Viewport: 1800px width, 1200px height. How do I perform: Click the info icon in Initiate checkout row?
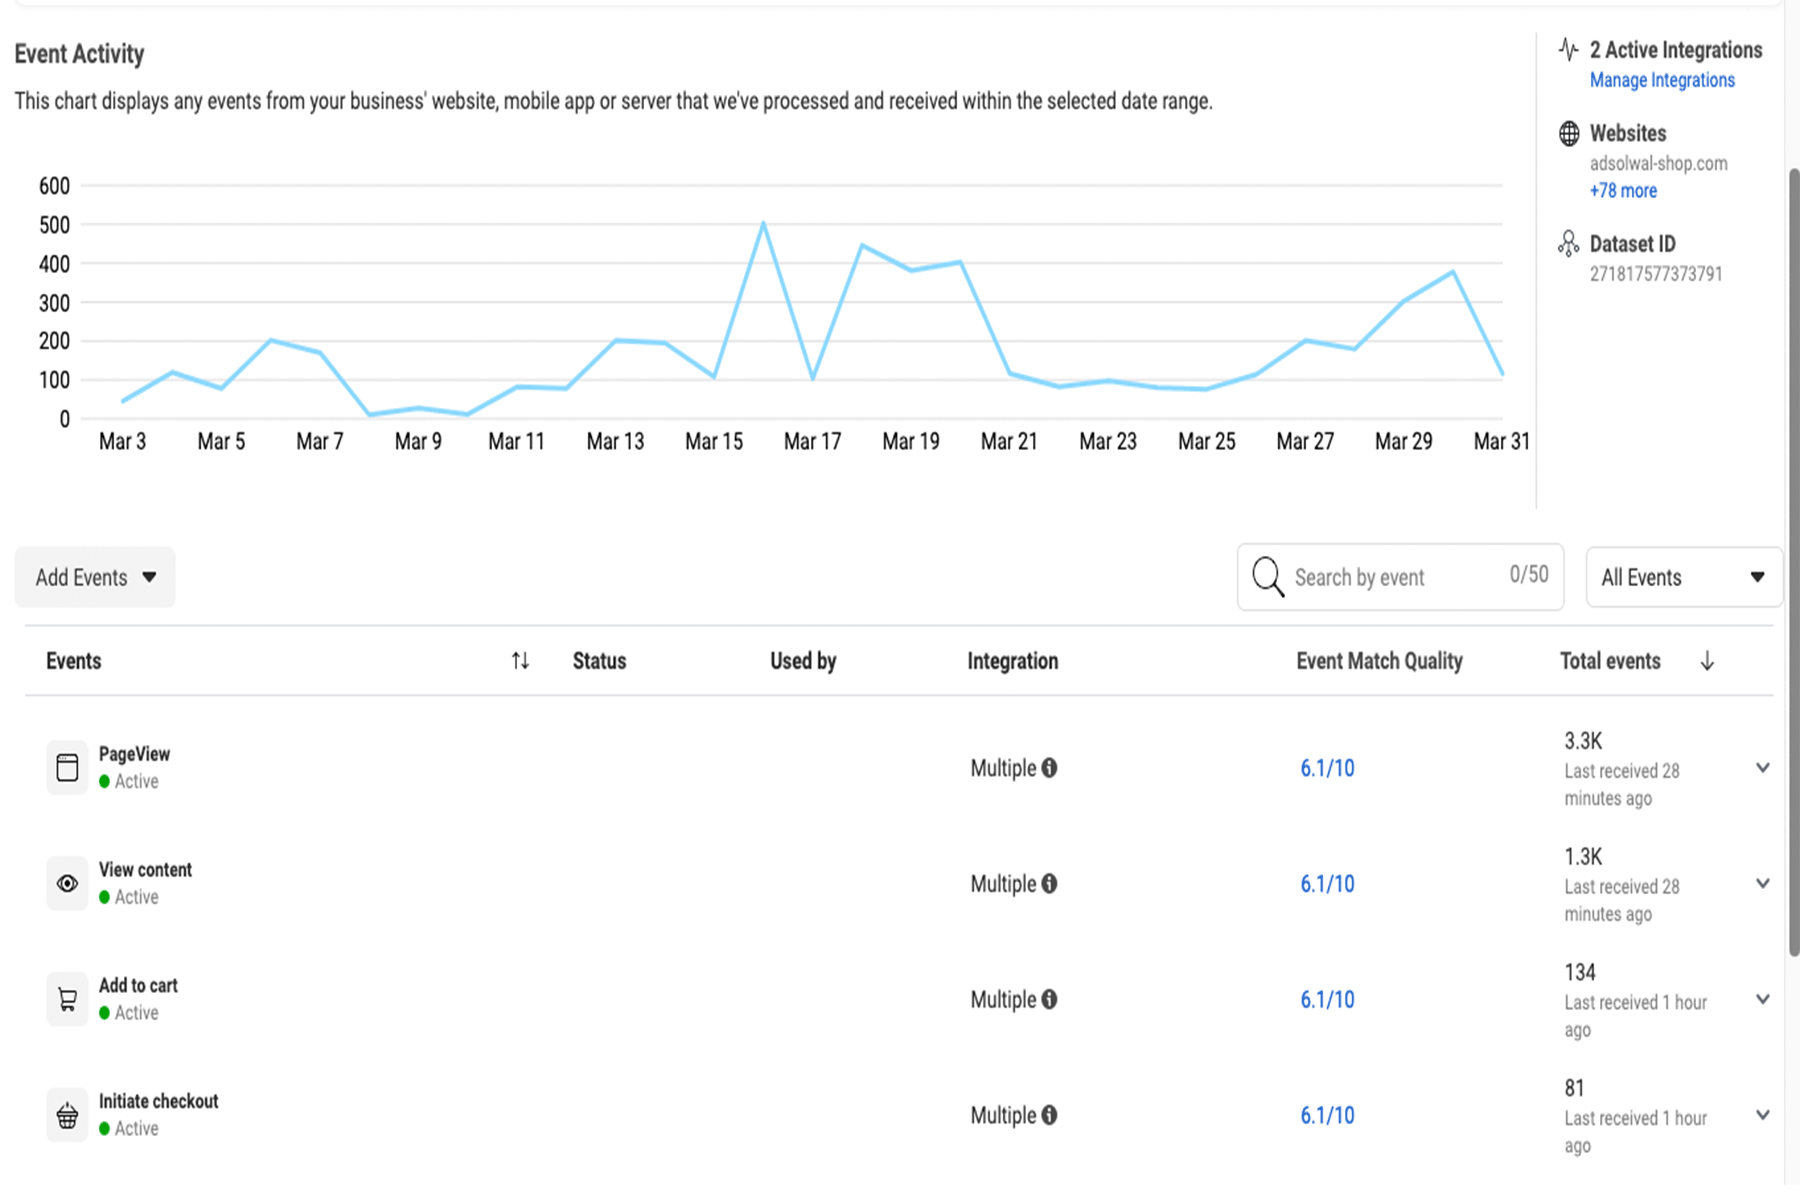1049,1116
